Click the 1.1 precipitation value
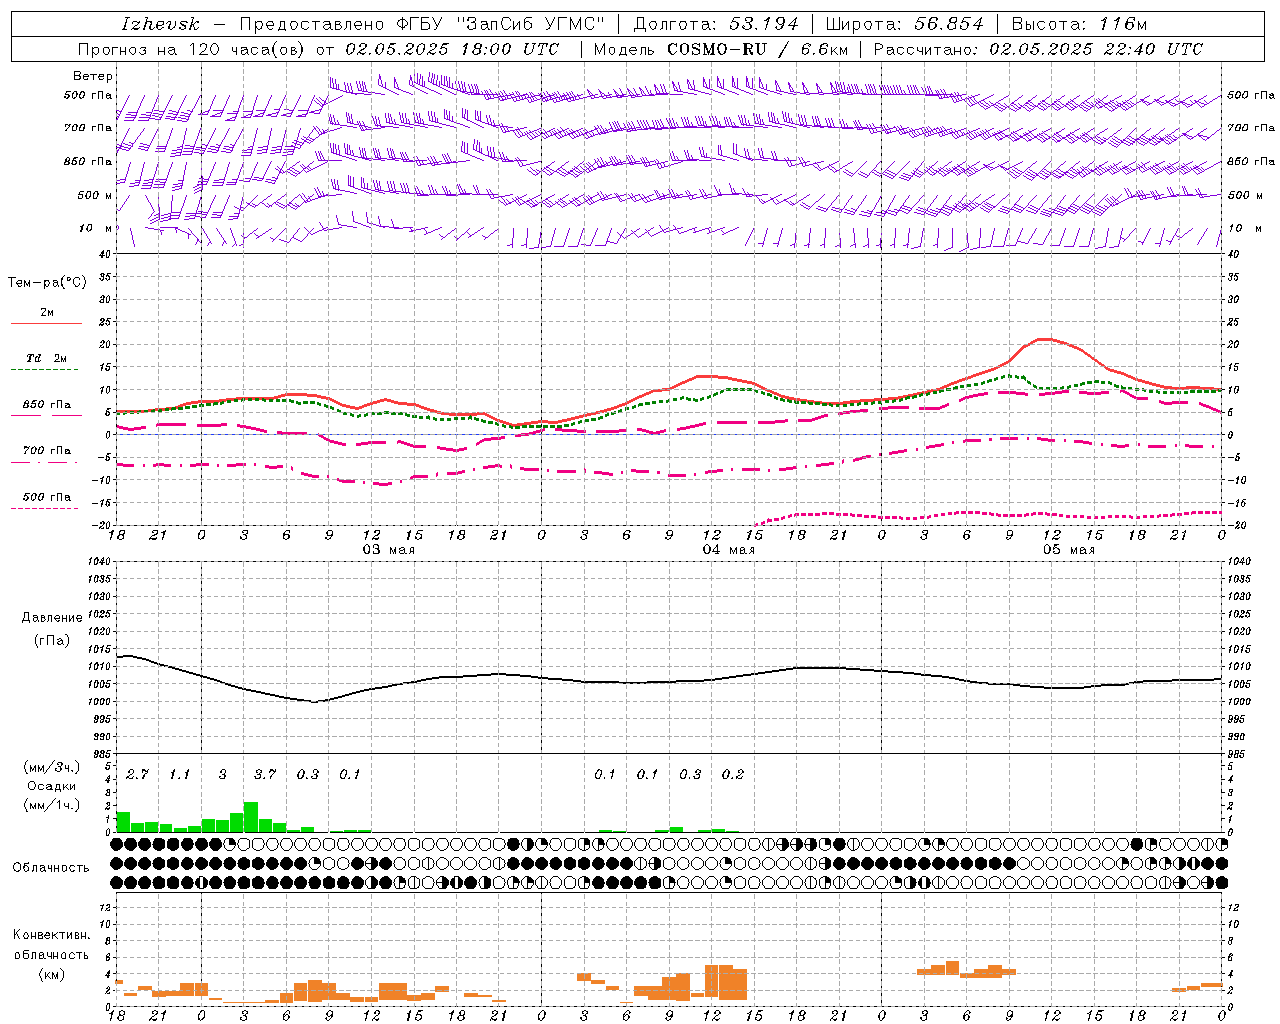 coord(179,774)
